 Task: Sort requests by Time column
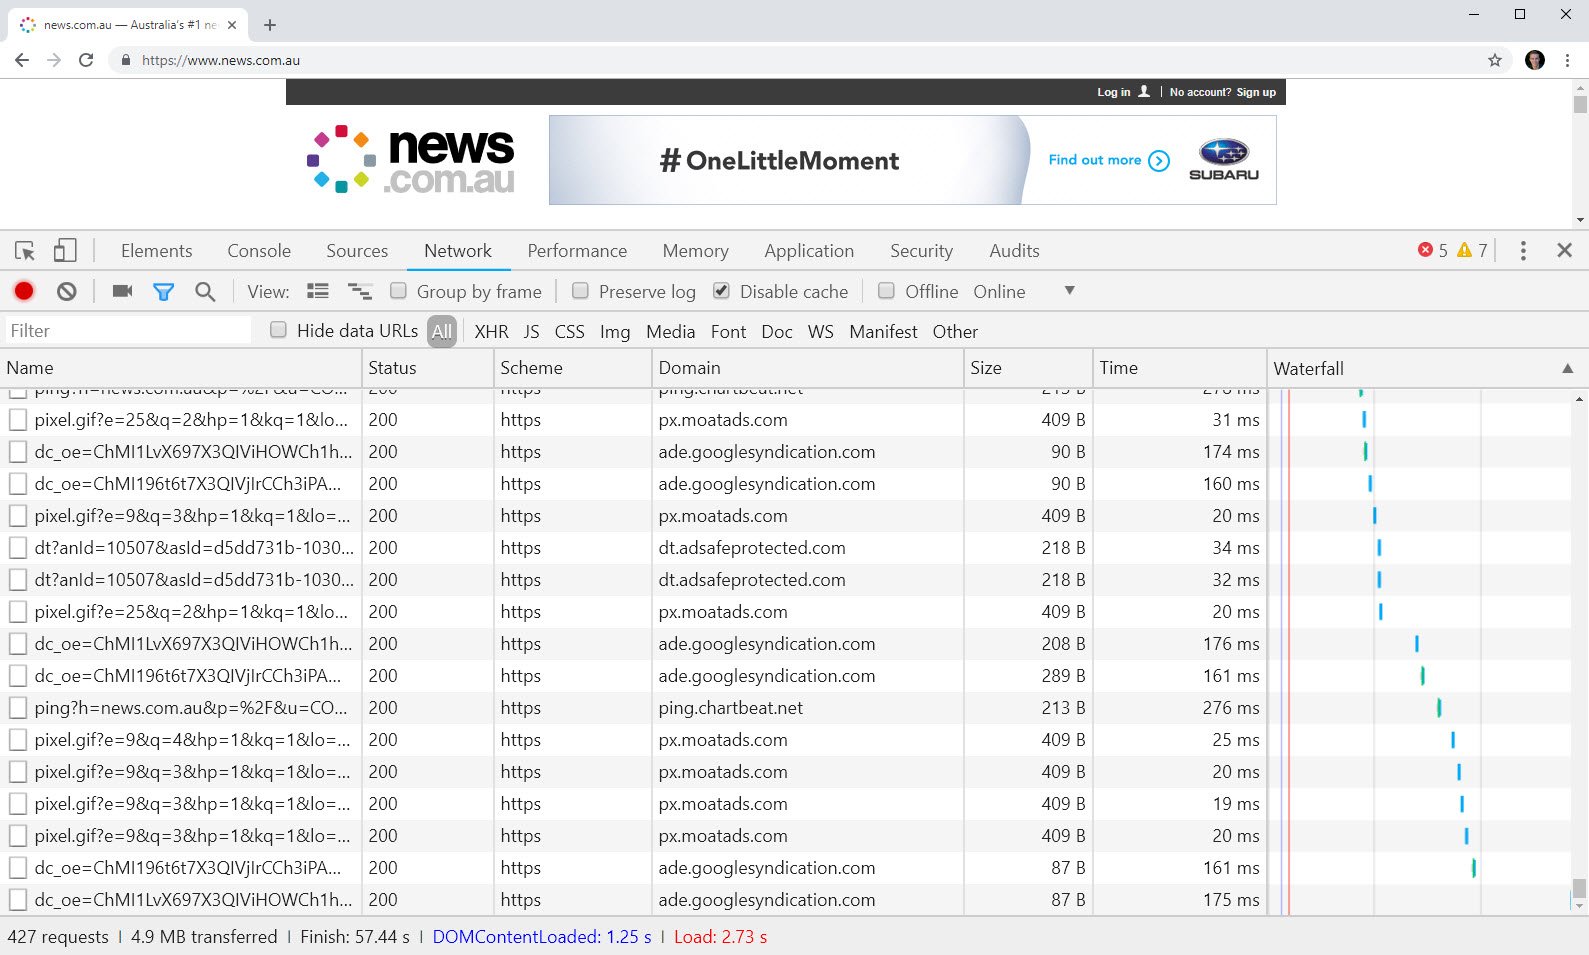(1179, 368)
